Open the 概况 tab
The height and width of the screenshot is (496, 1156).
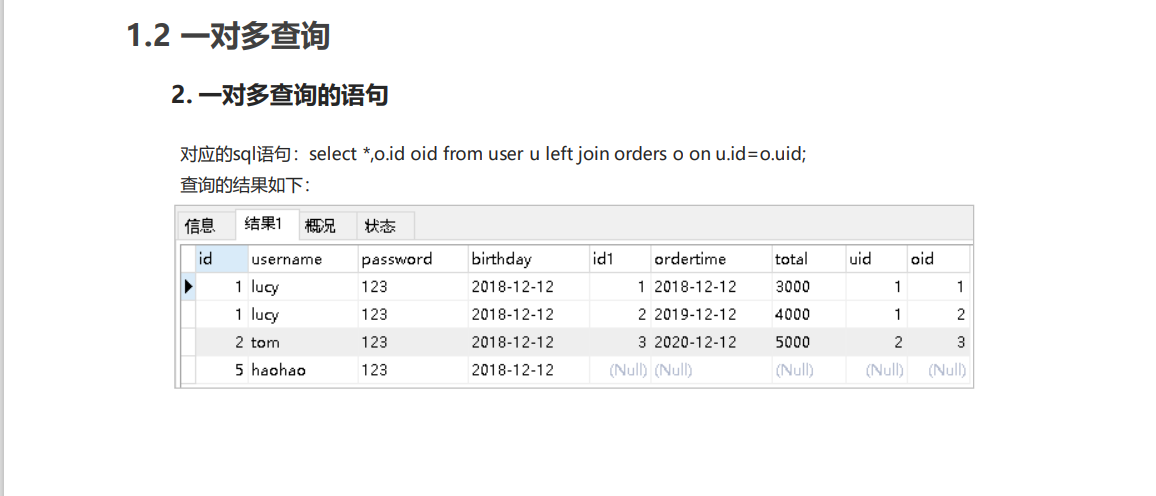click(320, 226)
